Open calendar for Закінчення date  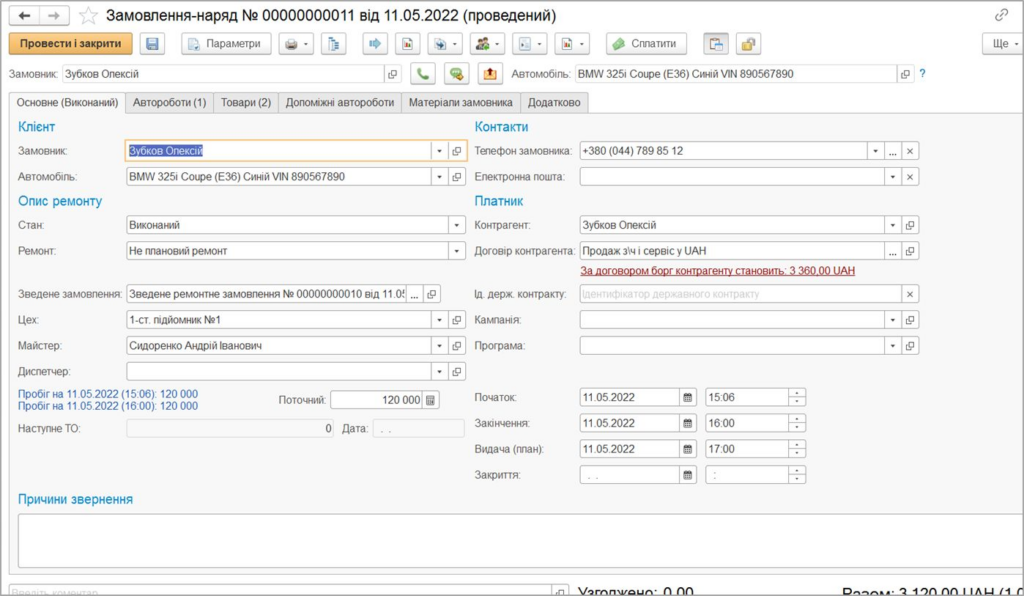click(x=687, y=424)
